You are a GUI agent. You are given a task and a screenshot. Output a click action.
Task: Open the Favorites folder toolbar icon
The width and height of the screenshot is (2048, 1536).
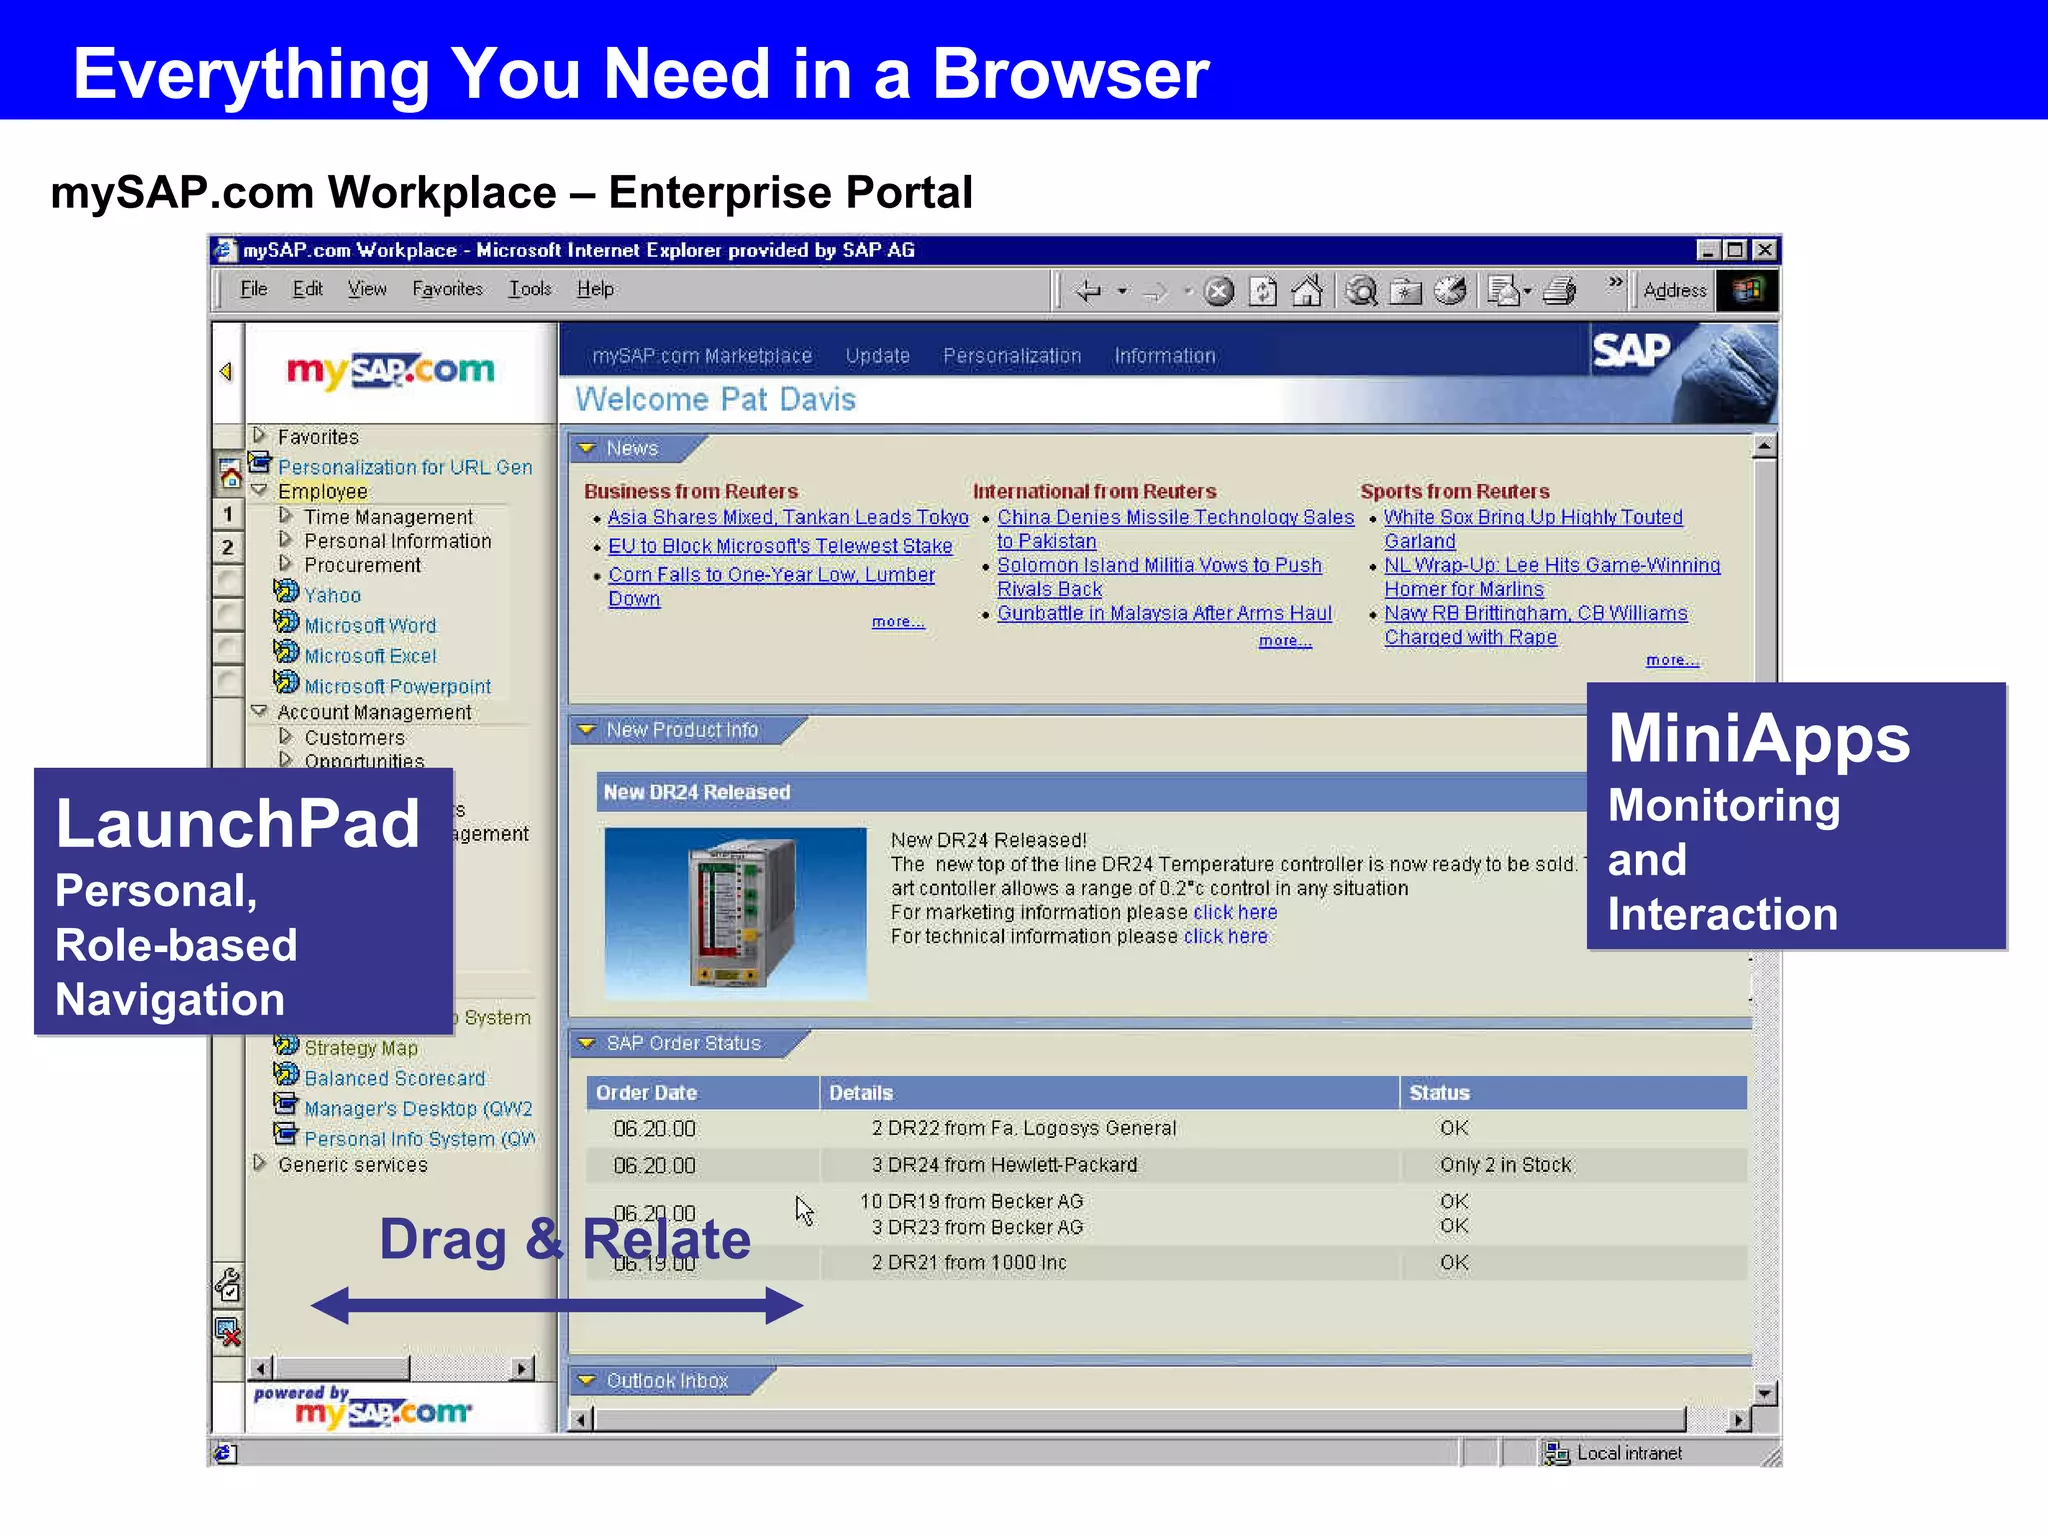1406,291
